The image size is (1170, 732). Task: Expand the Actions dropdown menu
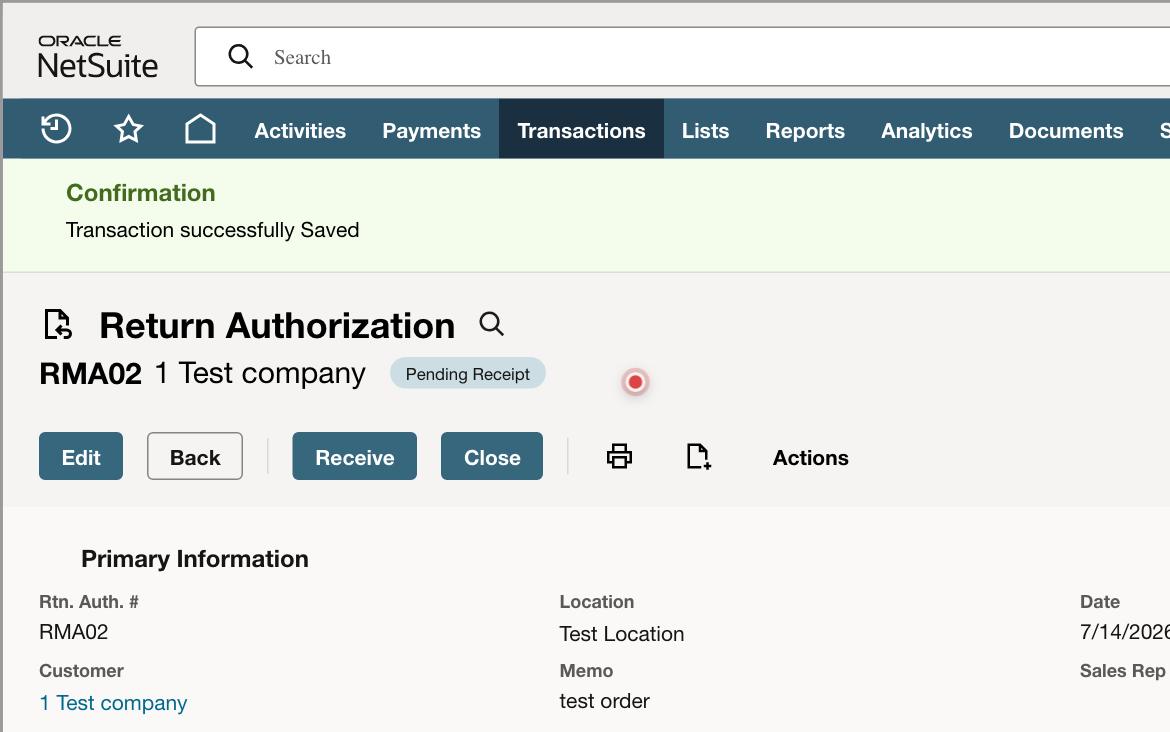[810, 457]
